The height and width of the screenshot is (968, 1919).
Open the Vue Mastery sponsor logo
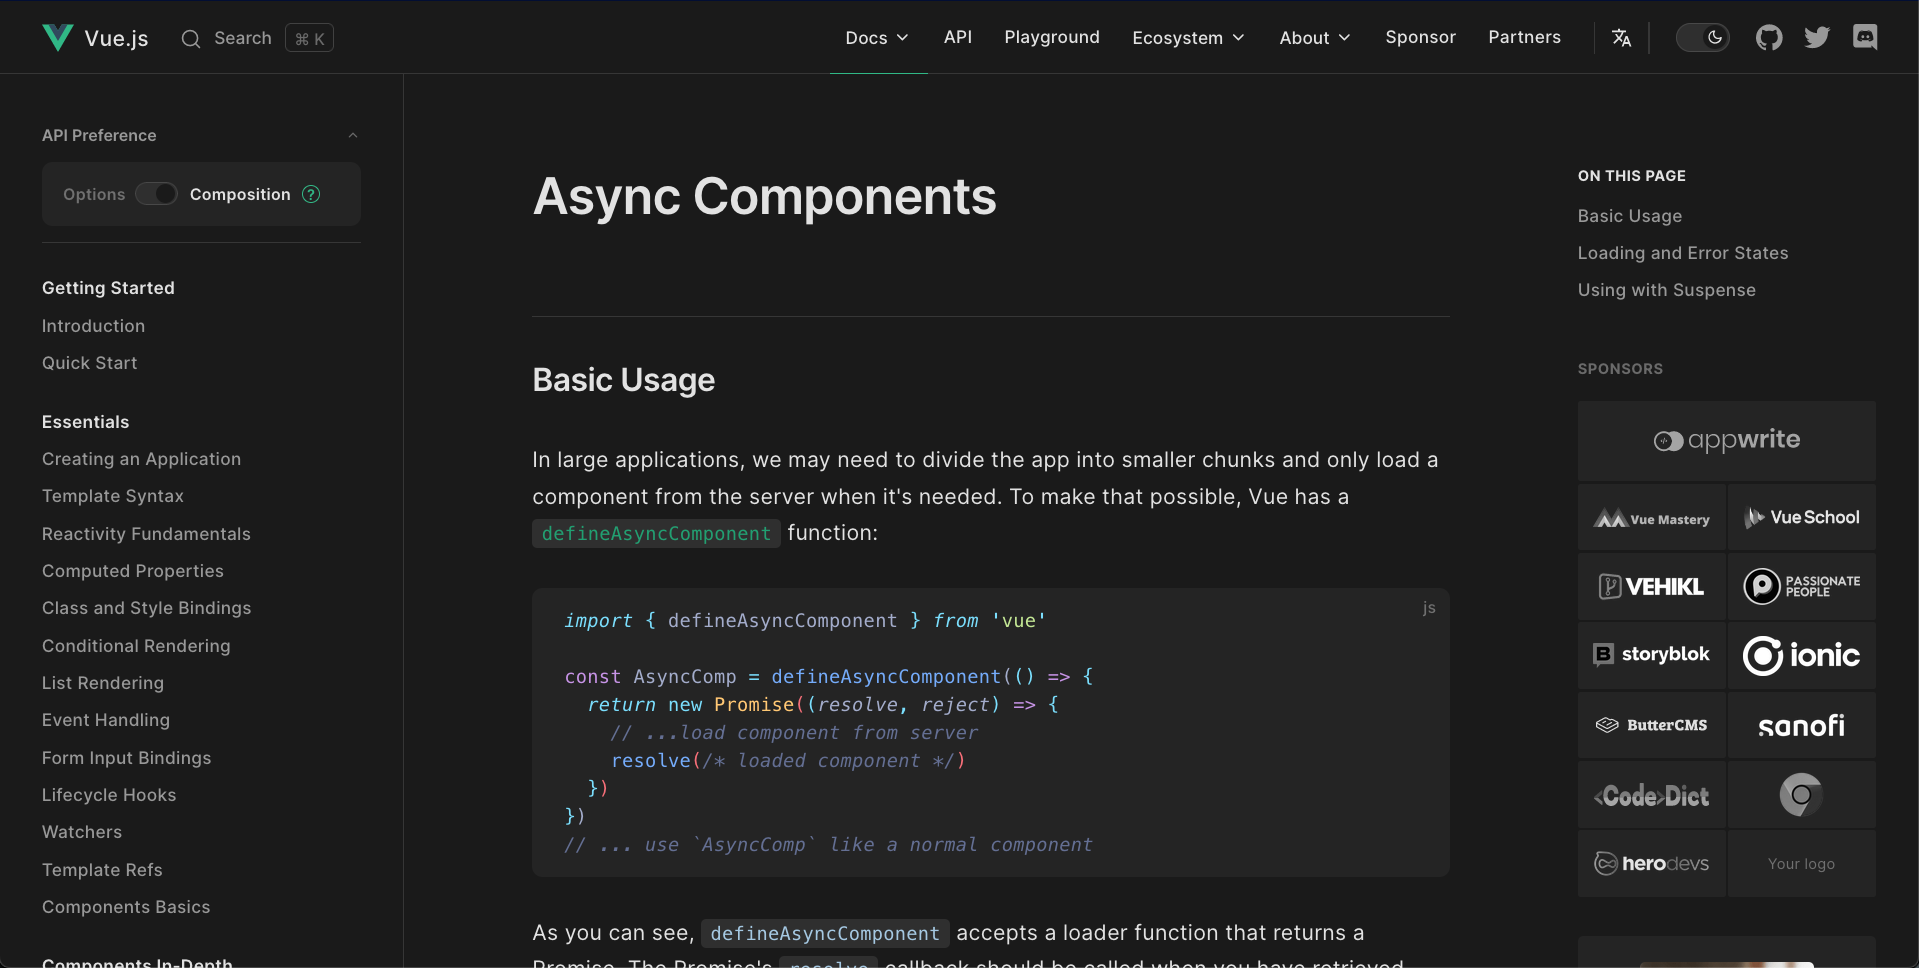tap(1652, 518)
